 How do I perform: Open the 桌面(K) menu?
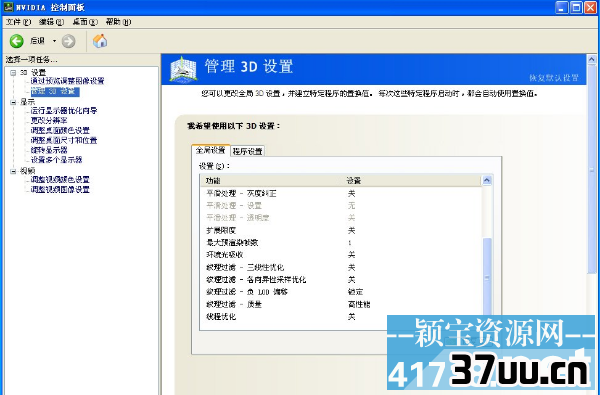pos(85,22)
